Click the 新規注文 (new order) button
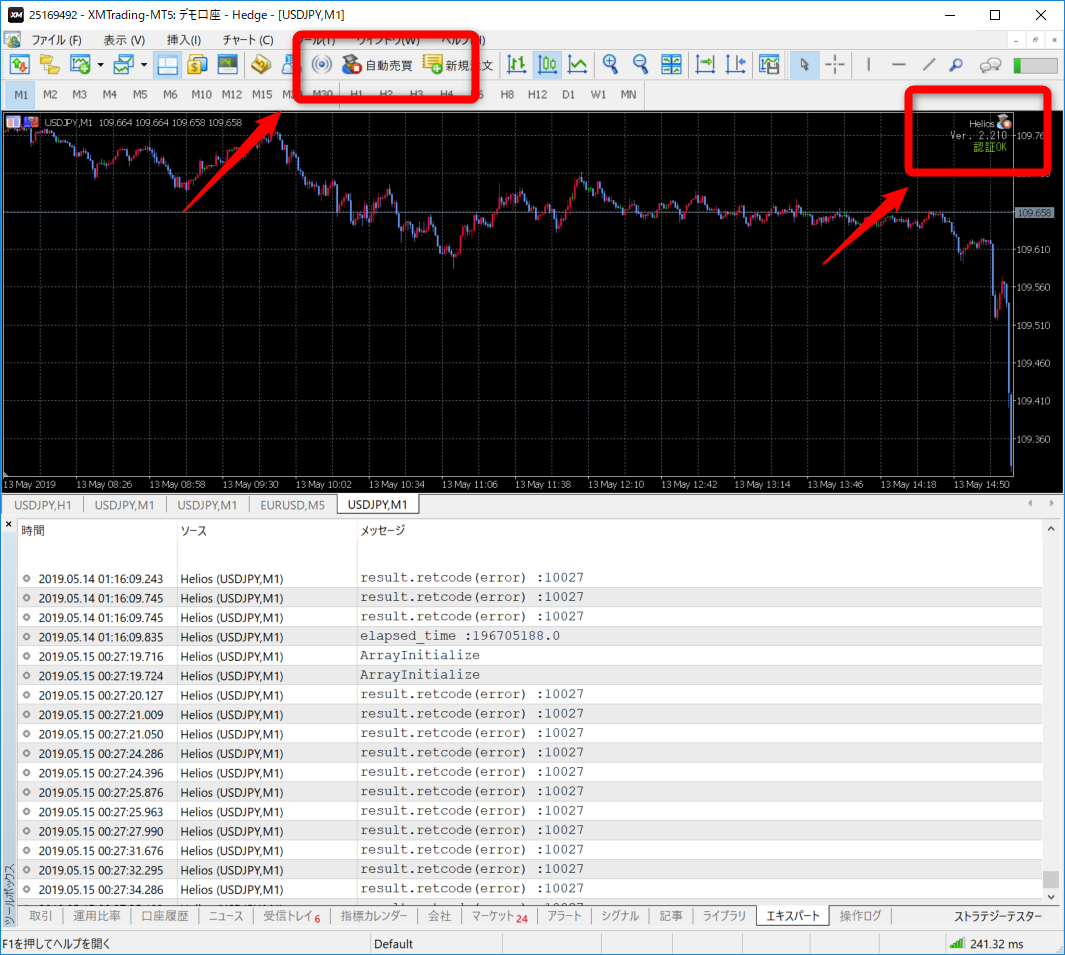Image resolution: width=1065 pixels, height=955 pixels. pos(457,65)
